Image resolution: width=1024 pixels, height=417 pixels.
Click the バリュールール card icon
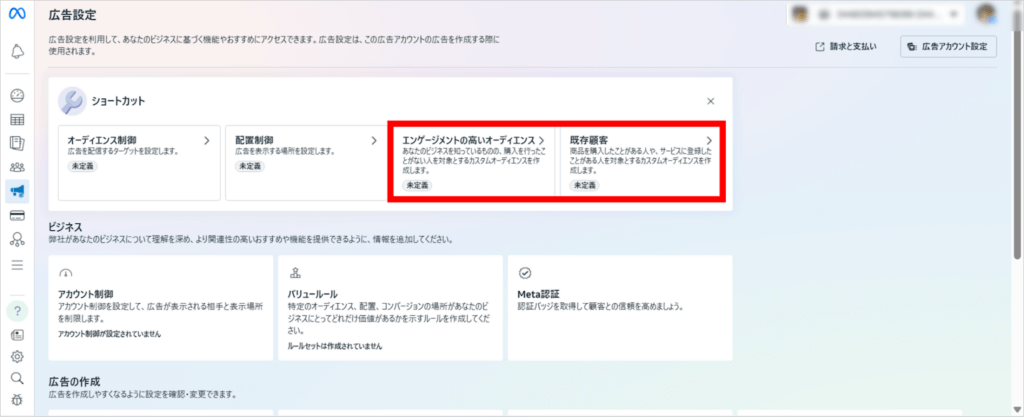pyautogui.click(x=295, y=273)
